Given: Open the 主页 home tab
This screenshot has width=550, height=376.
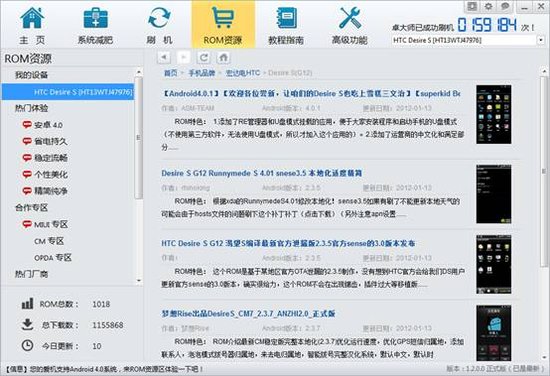Looking at the screenshot, I should (x=32, y=25).
